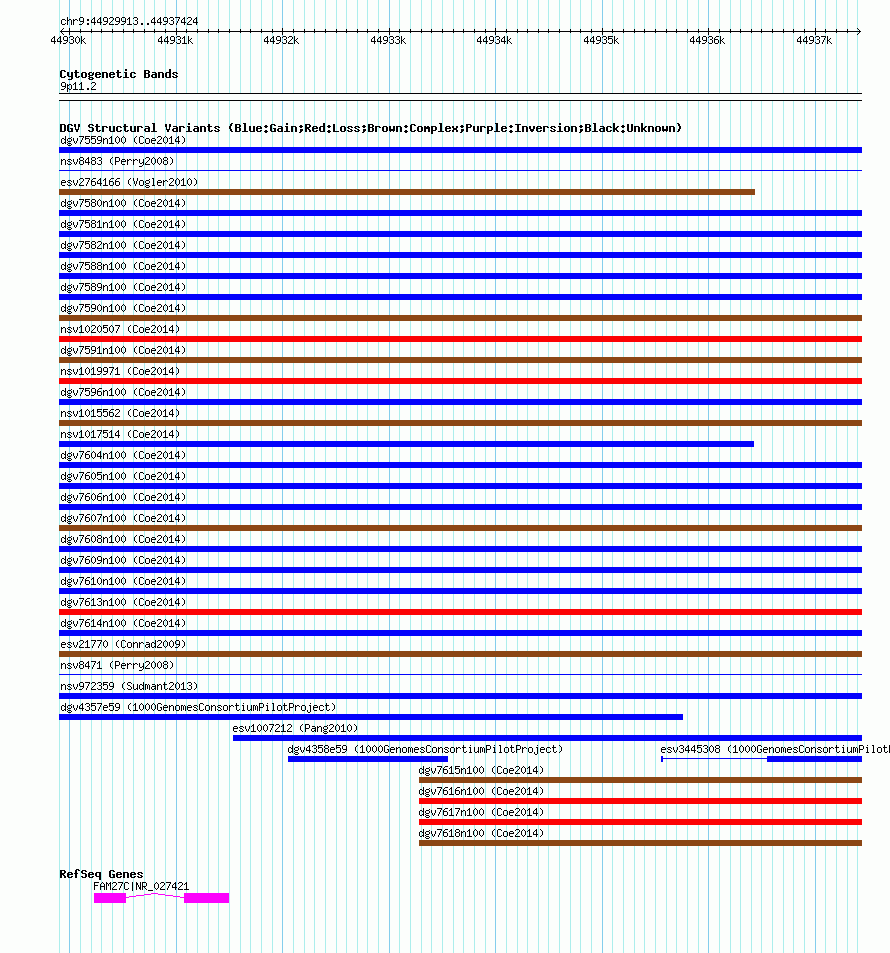Click the left arrowhead of the ruler

click(63, 31)
